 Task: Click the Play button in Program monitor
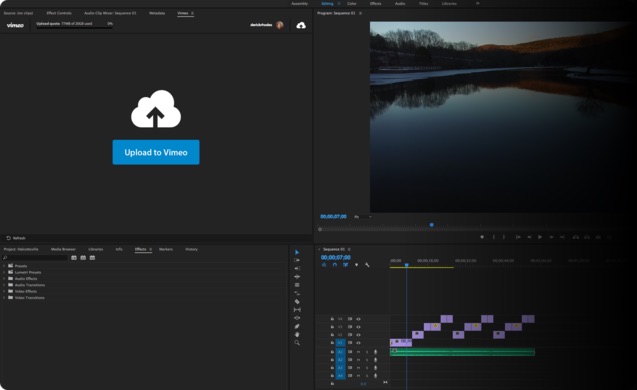pyautogui.click(x=540, y=237)
